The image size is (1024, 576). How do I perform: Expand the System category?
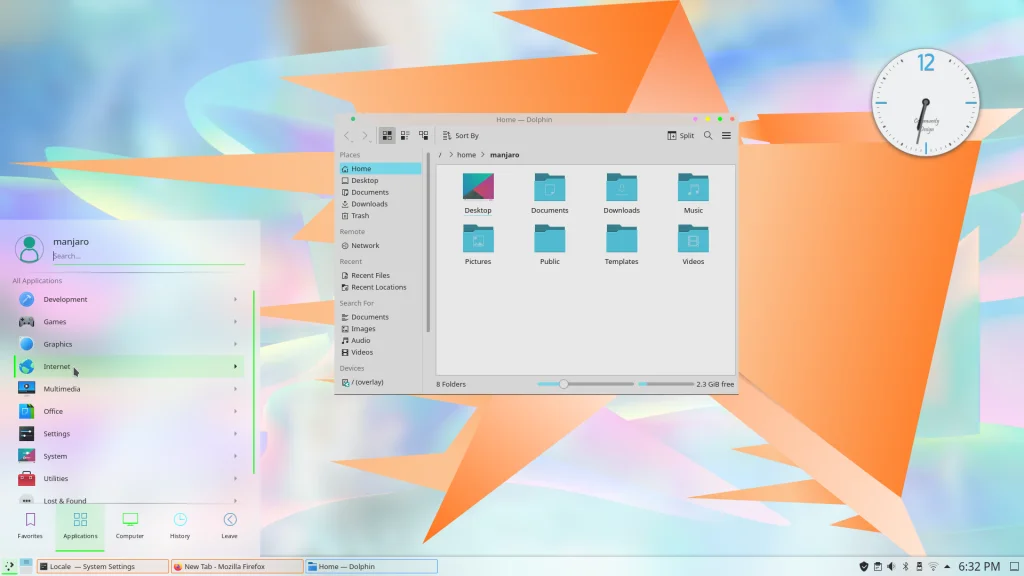coord(129,456)
